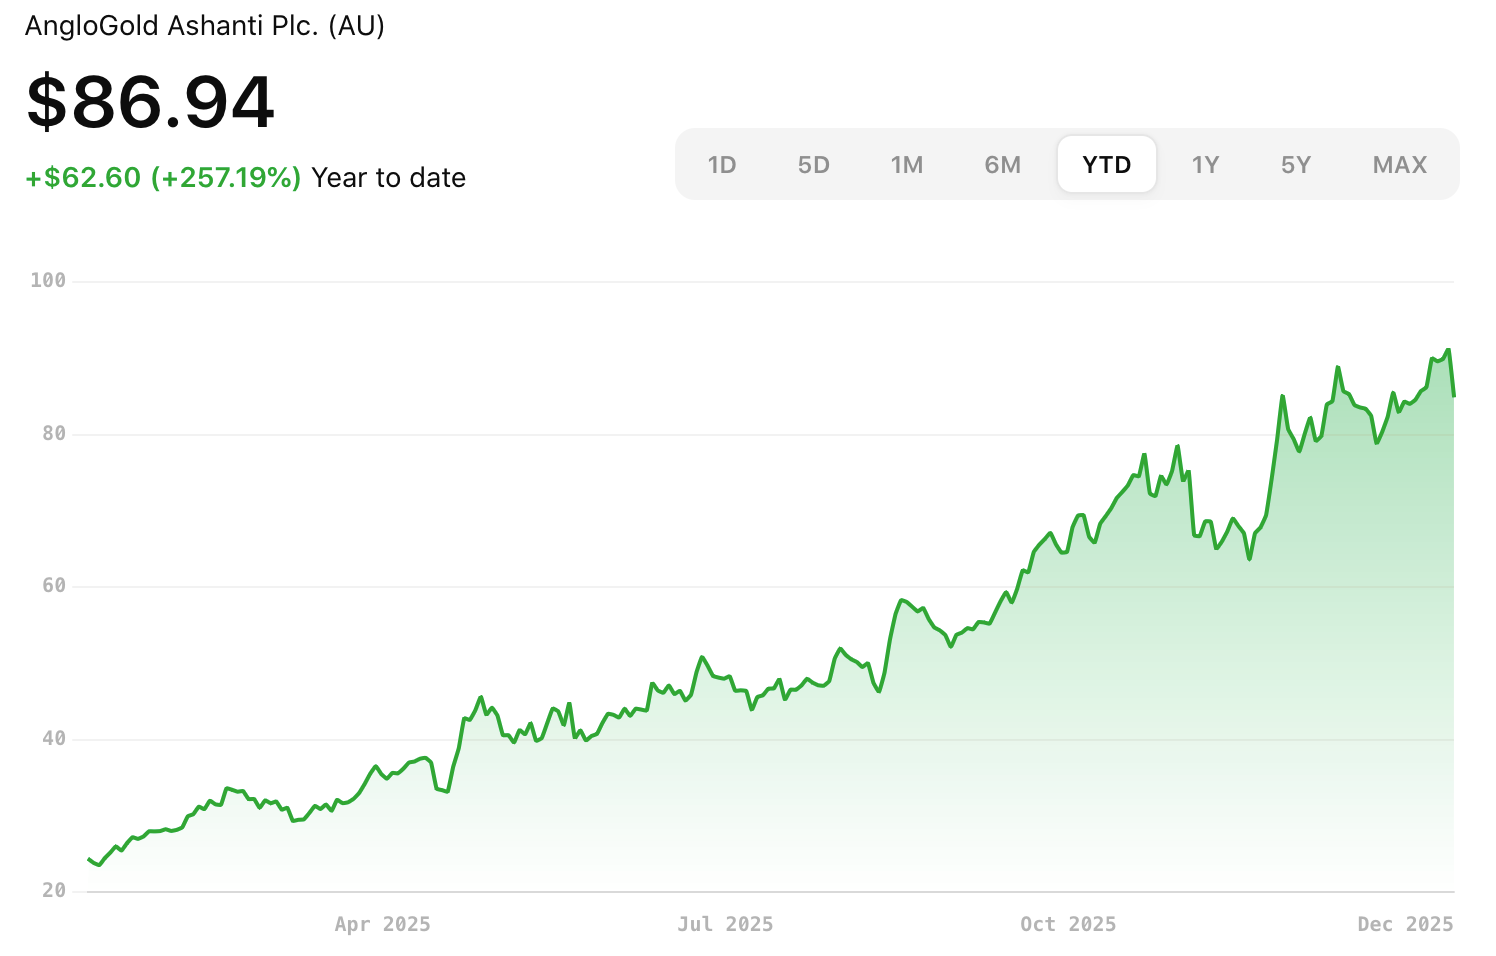Click the $86.94 current price
The height and width of the screenshot is (956, 1496).
[x=150, y=102]
